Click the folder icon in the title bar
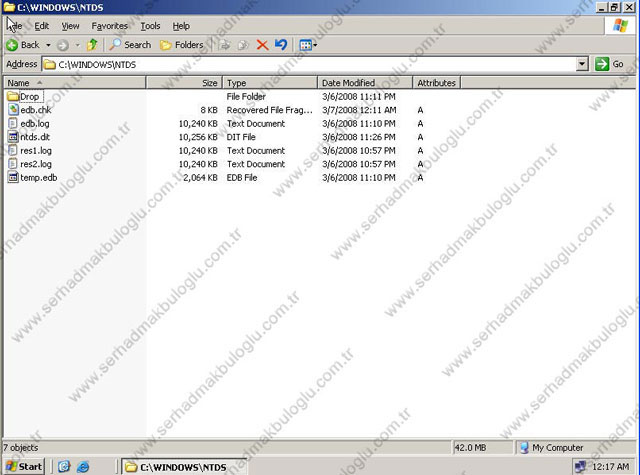The image size is (640, 475). click(9, 7)
